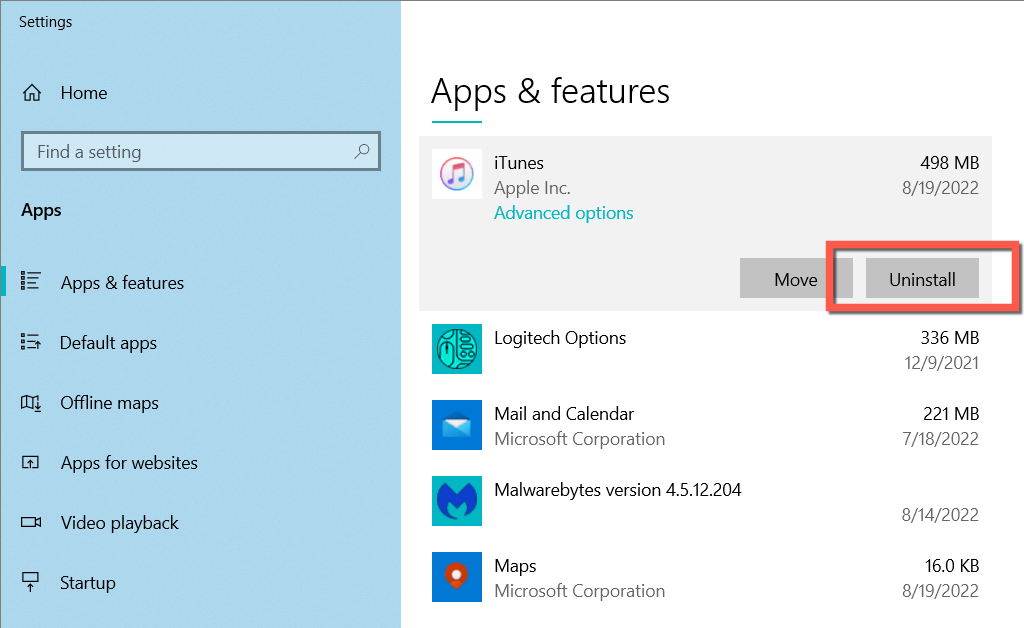
Task: Click the Malwarebytes app icon
Action: tap(456, 501)
